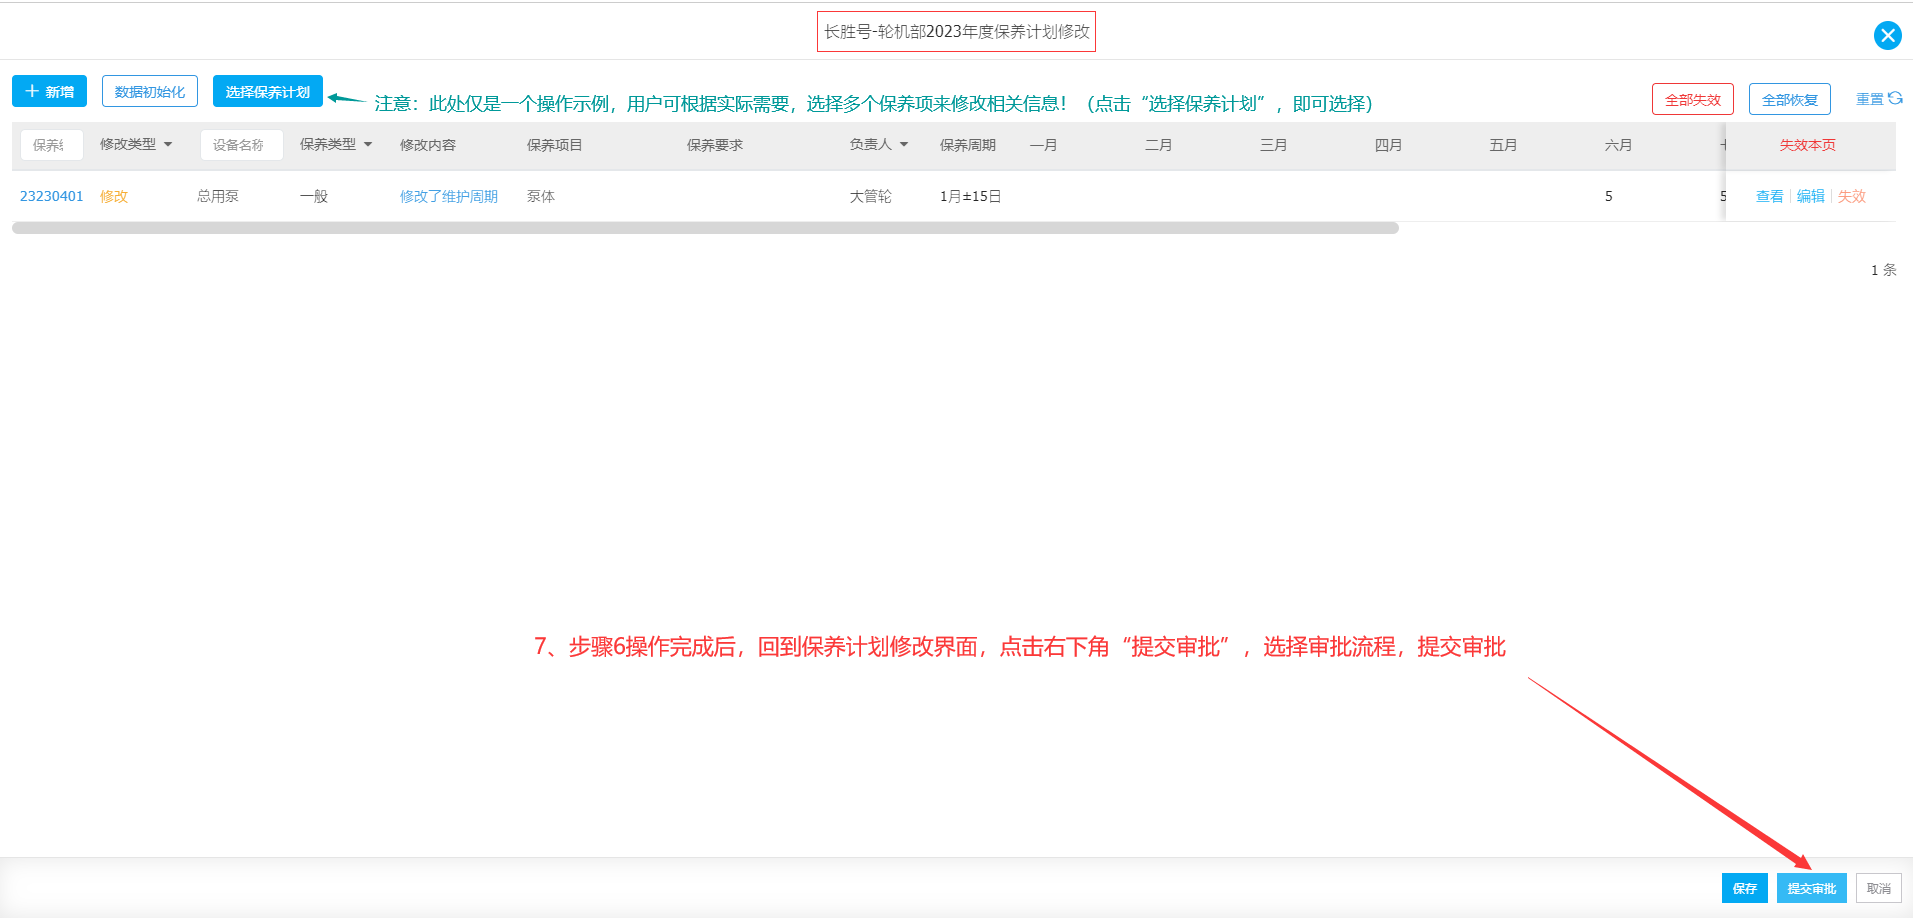Click 编辑 for row 23230401
This screenshot has width=1913, height=919.
1810,196
